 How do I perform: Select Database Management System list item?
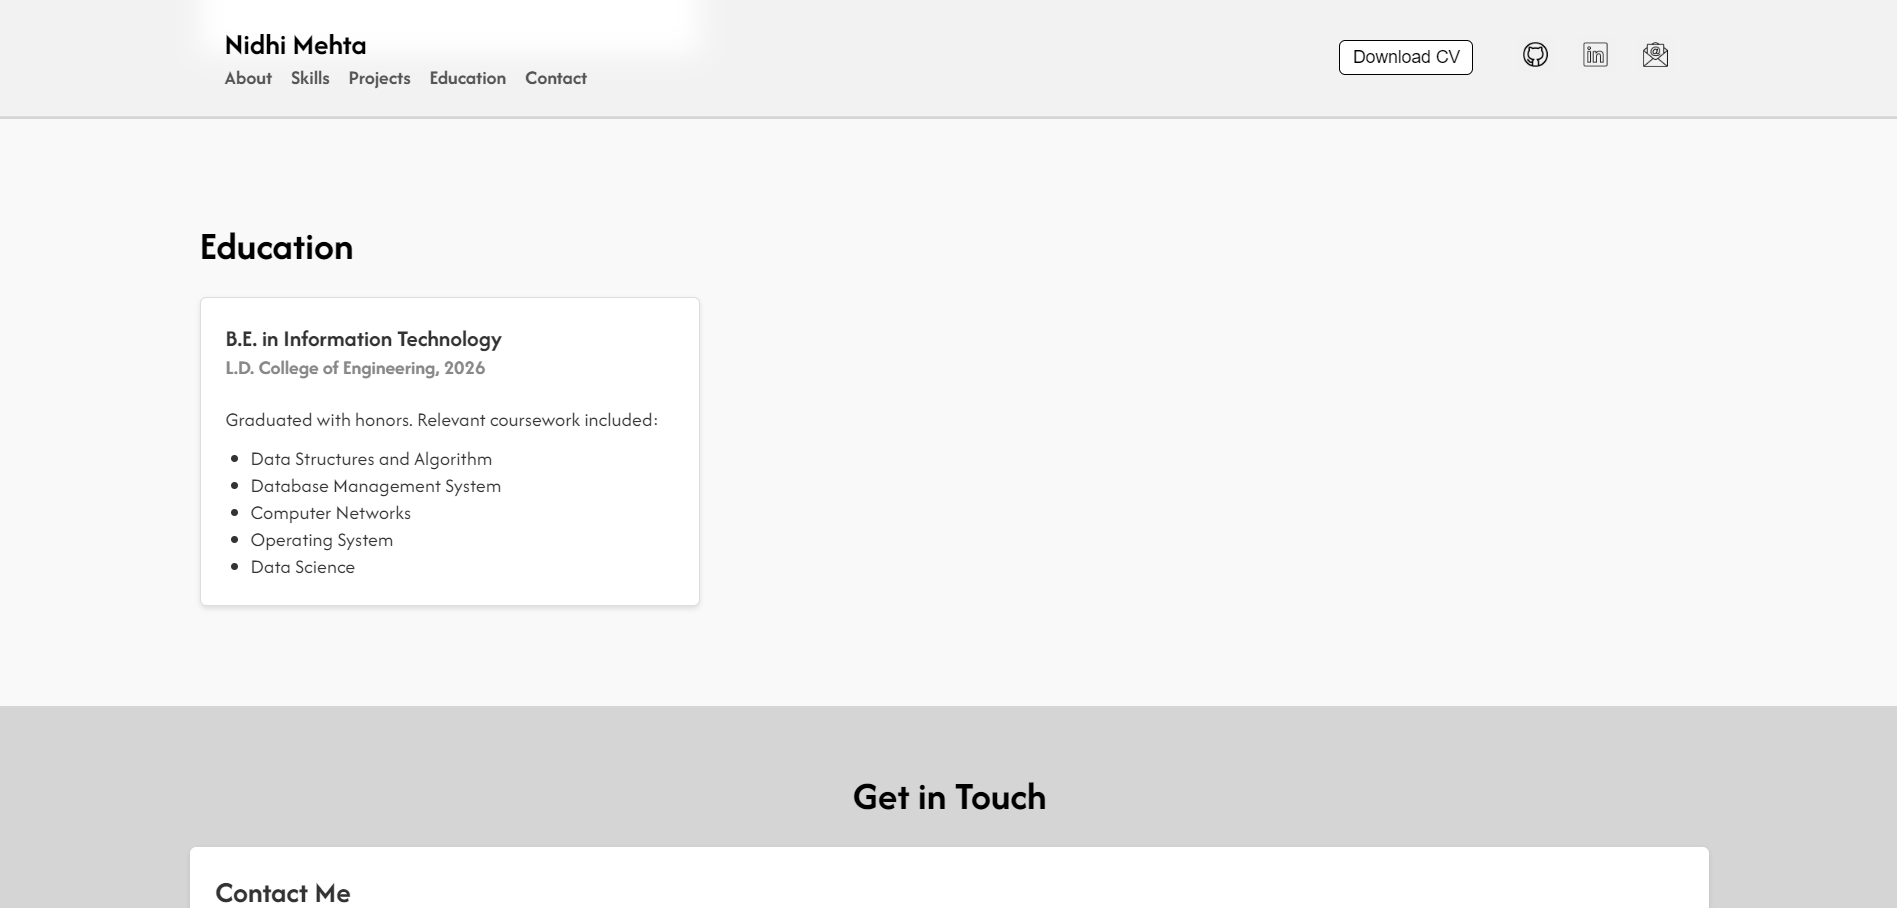[375, 486]
